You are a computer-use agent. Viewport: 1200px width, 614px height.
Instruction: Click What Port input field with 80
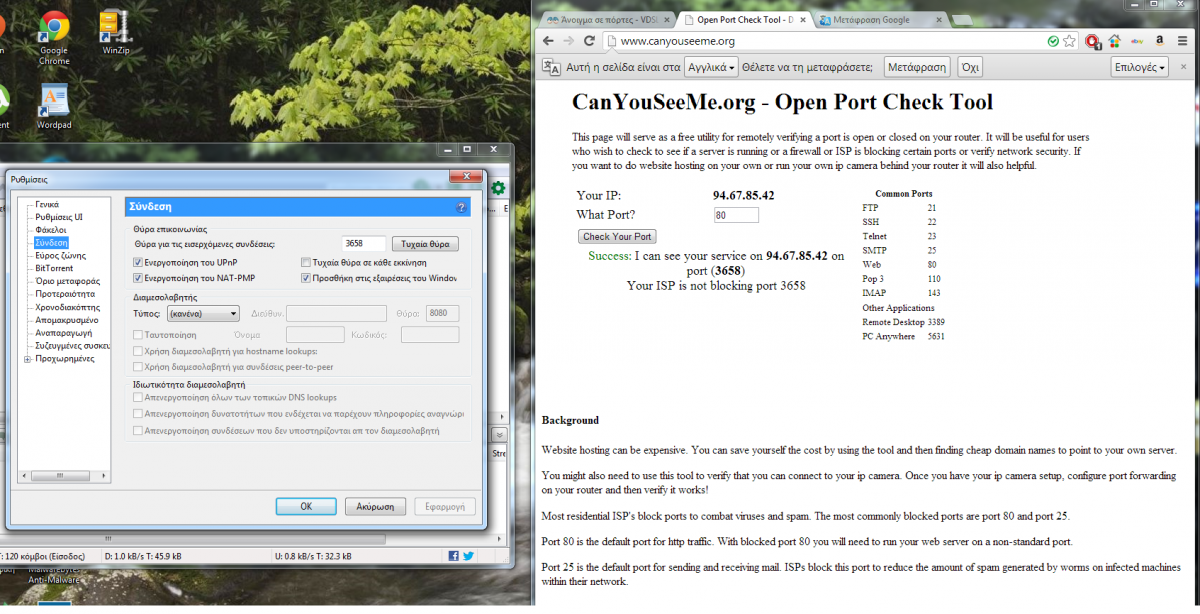736,215
